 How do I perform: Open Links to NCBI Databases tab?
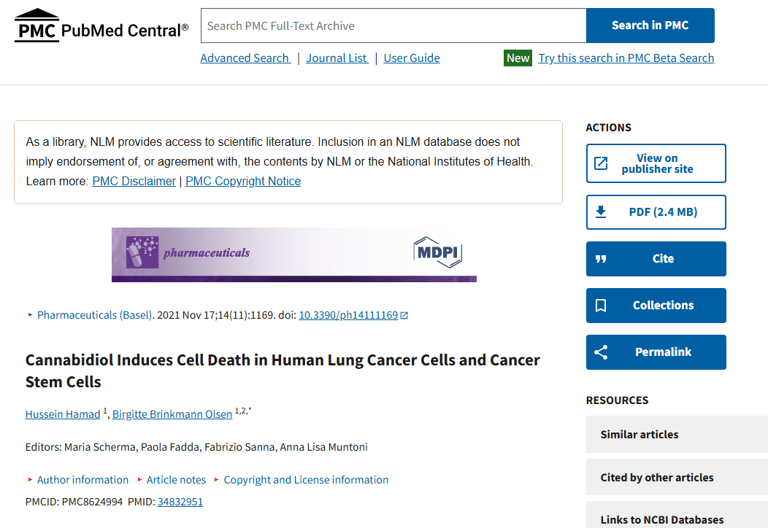677,515
